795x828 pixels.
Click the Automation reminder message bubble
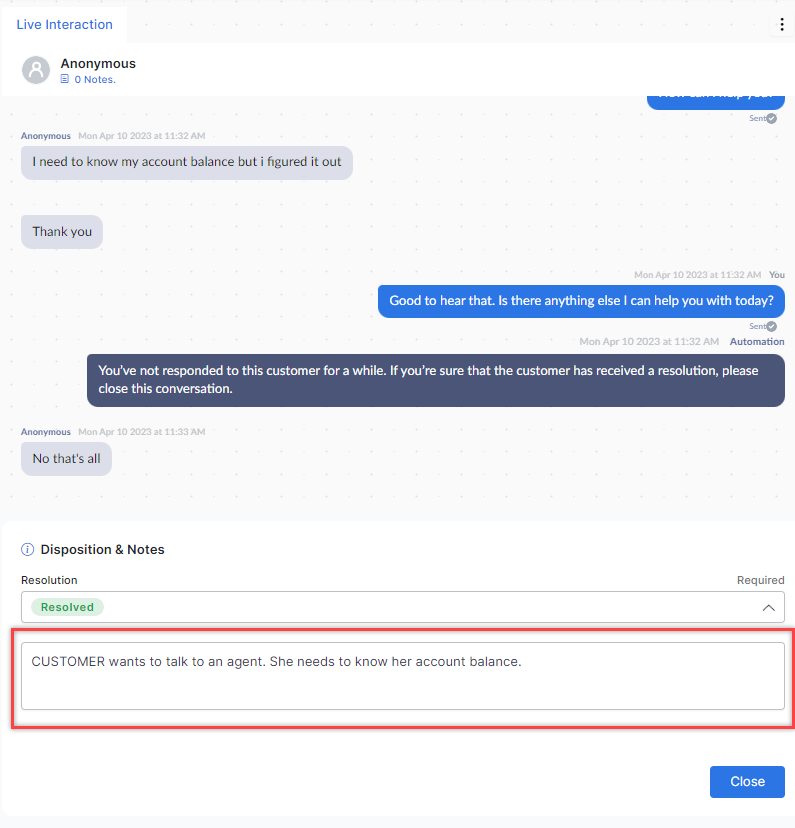click(x=436, y=380)
